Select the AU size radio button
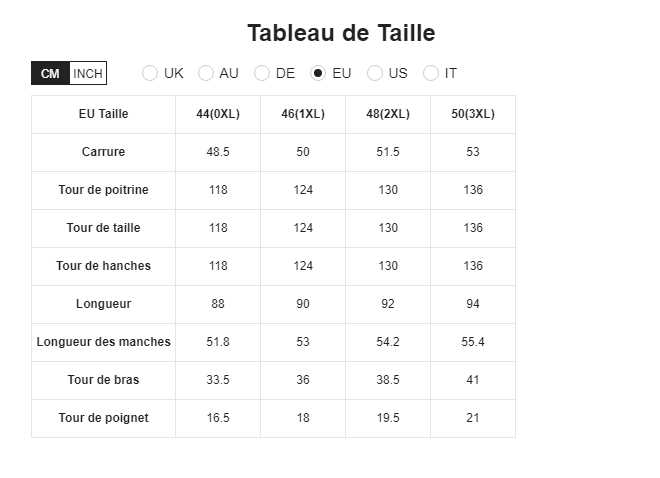This screenshot has height=478, width=660. click(x=206, y=73)
